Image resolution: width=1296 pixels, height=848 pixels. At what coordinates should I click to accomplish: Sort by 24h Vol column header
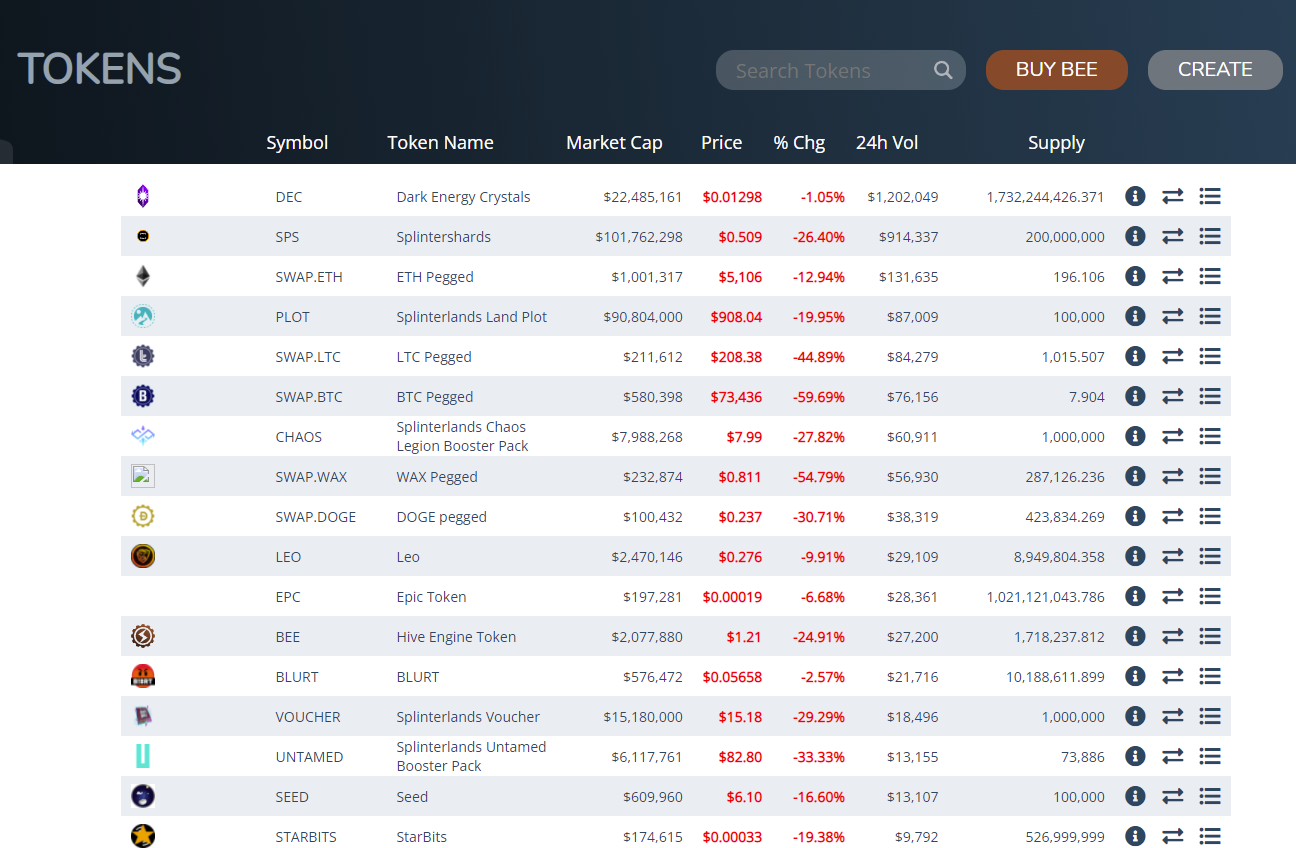point(887,143)
